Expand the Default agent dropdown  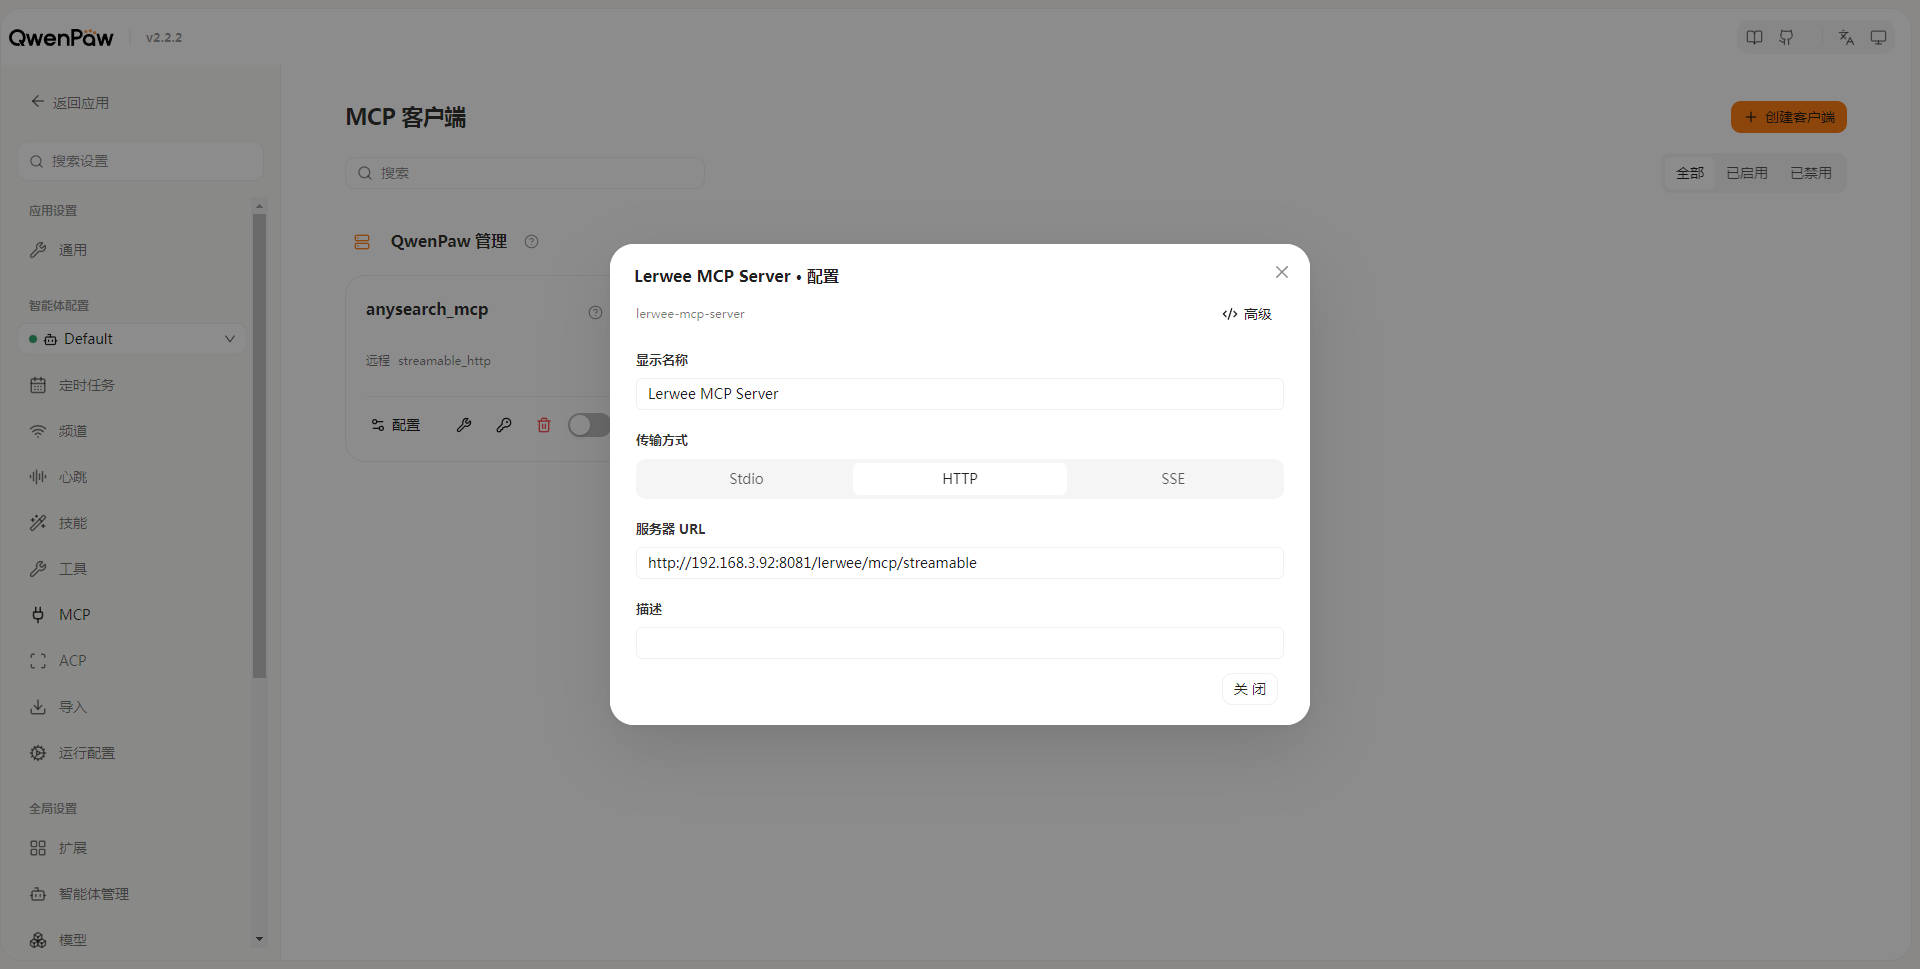[132, 339]
